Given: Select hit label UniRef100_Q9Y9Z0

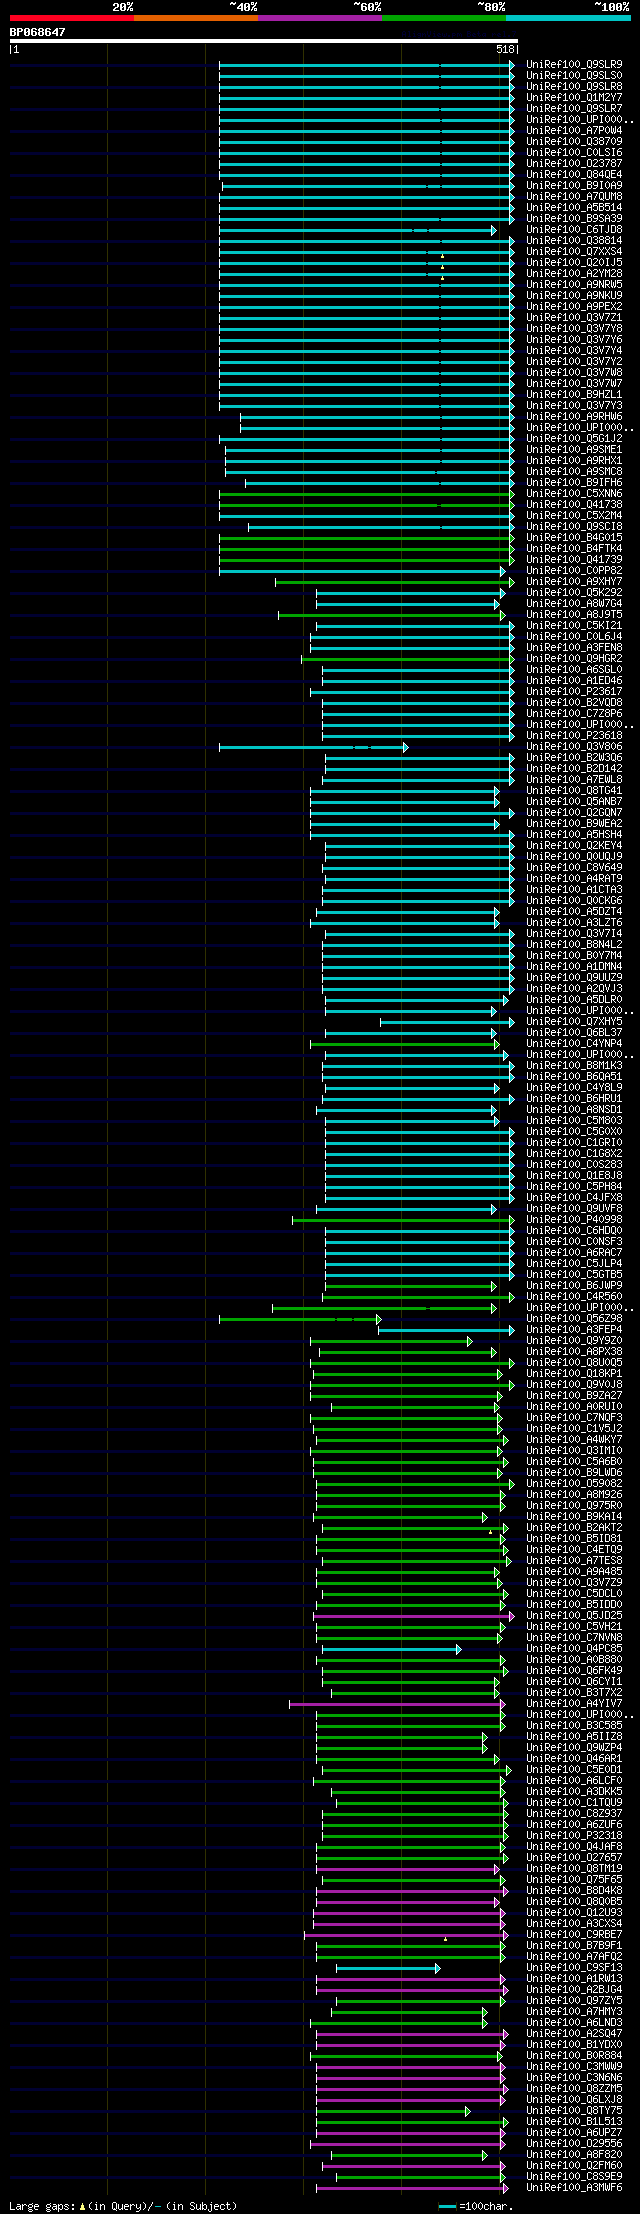Looking at the screenshot, I should [x=574, y=1340].
